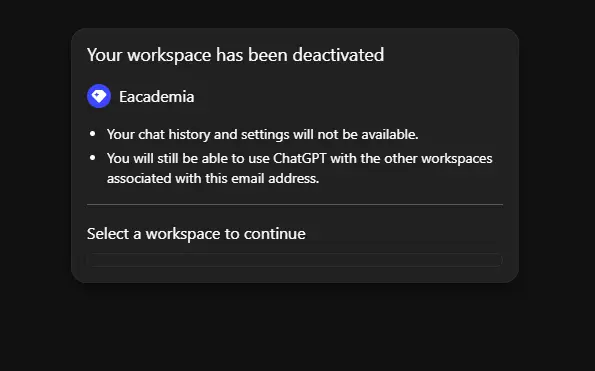Select the Eacademia workspace name label
Image resolution: width=595 pixels, height=371 pixels.
point(157,97)
